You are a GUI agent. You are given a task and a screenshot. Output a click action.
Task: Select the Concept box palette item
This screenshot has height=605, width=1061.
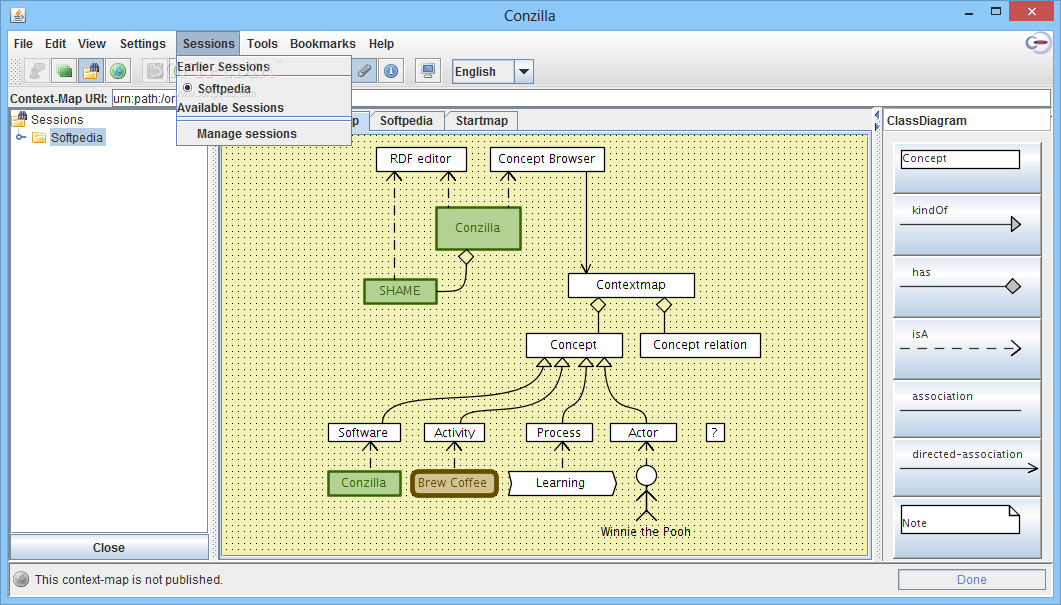pos(966,167)
